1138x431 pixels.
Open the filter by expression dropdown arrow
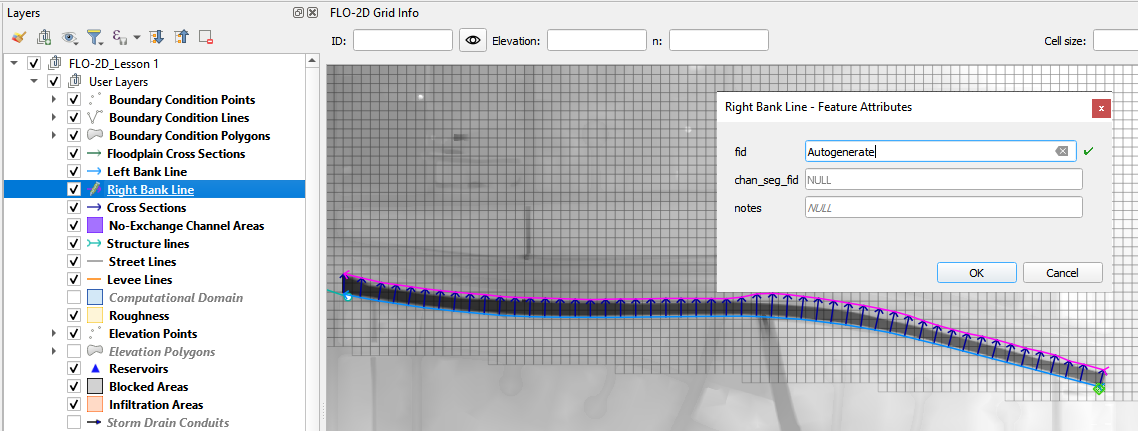point(137,37)
